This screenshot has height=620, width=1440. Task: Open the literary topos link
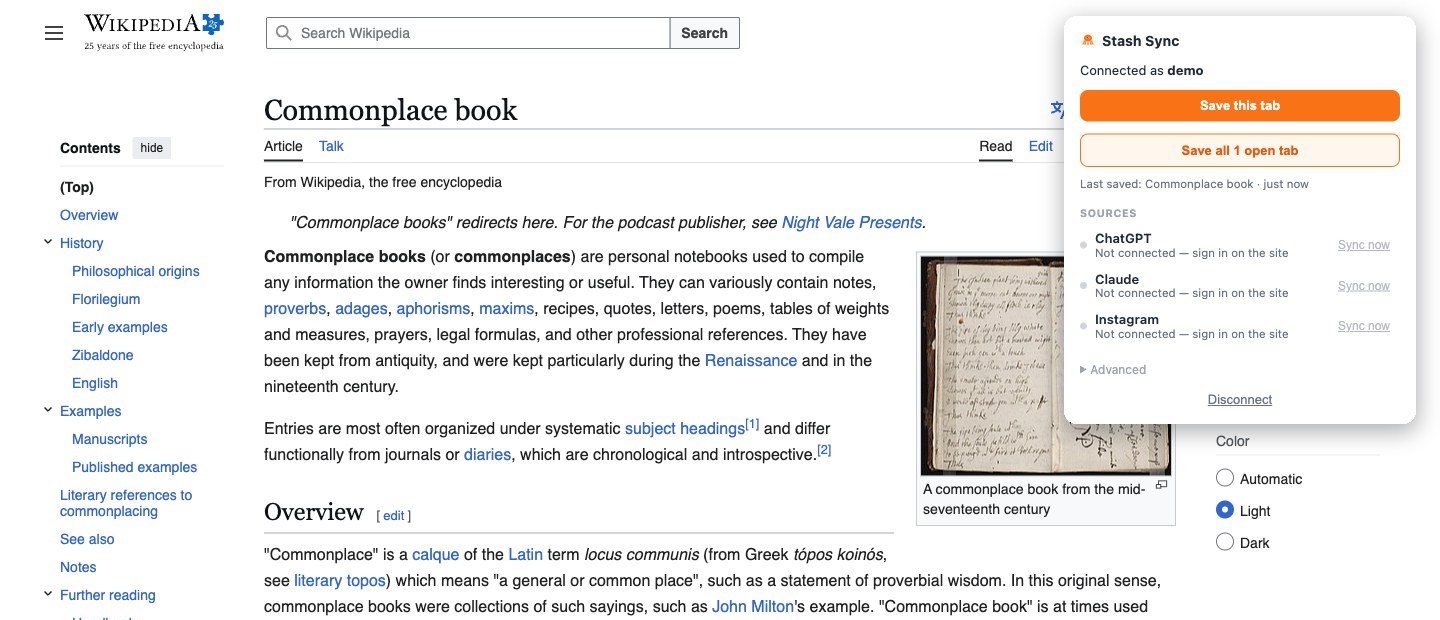pos(341,580)
